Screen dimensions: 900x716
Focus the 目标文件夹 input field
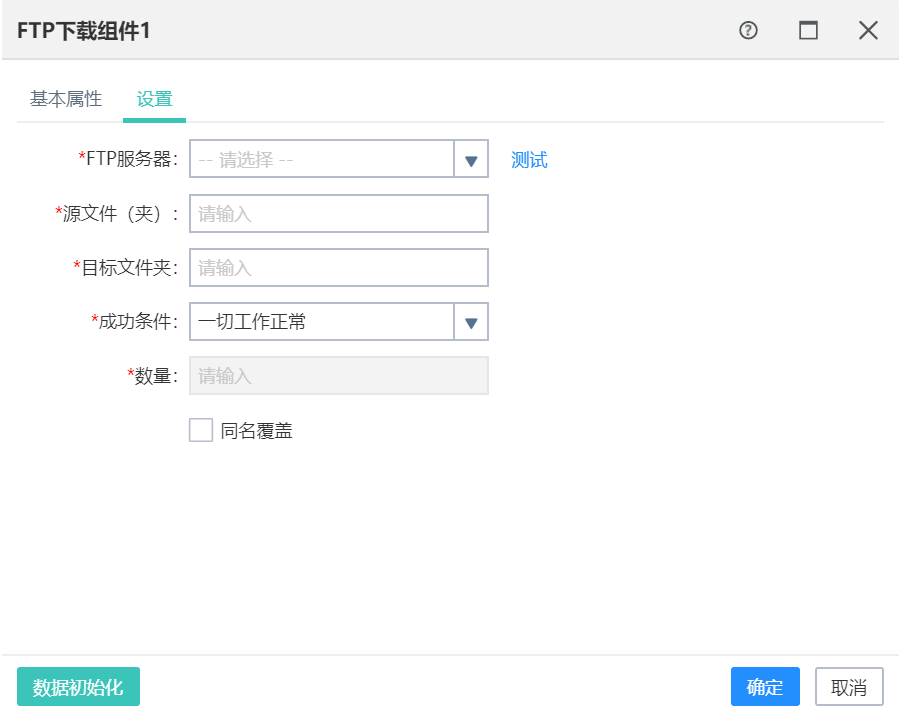[x=339, y=268]
